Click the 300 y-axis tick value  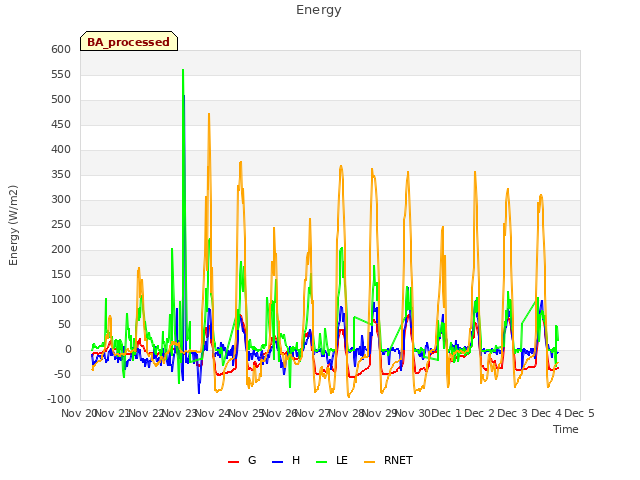61,200
